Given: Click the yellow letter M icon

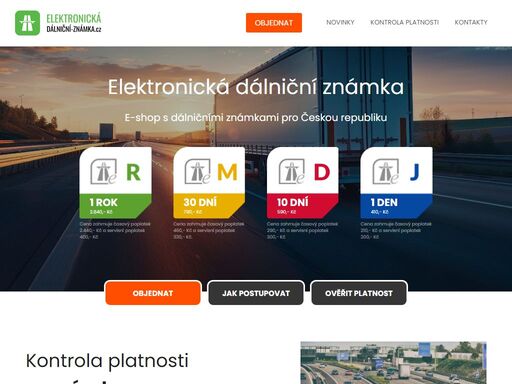Looking at the screenshot, I should [x=227, y=172].
